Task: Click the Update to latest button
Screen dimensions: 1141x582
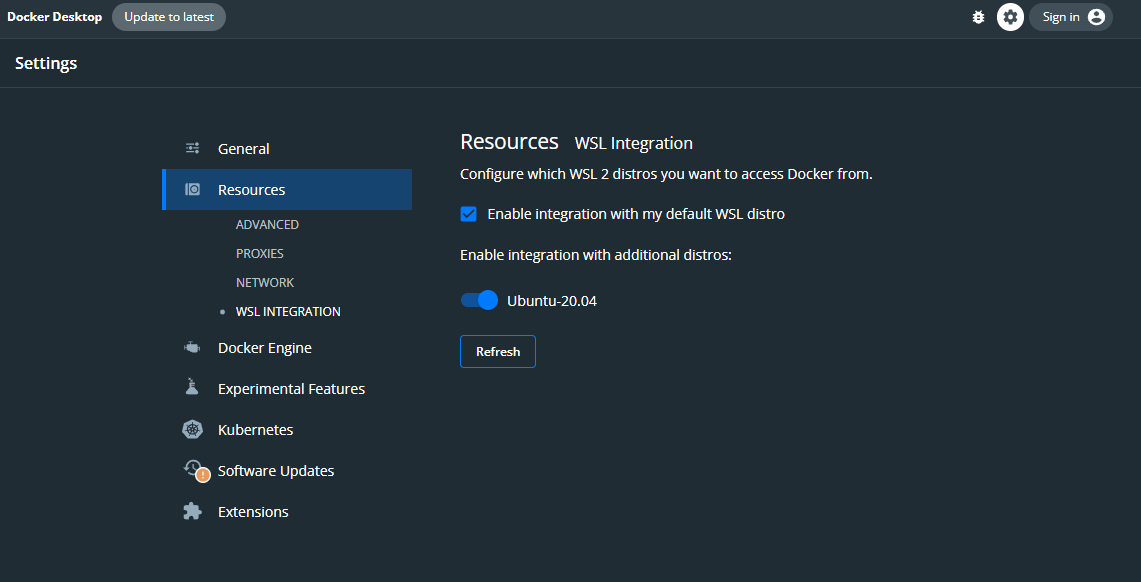Action: point(169,17)
